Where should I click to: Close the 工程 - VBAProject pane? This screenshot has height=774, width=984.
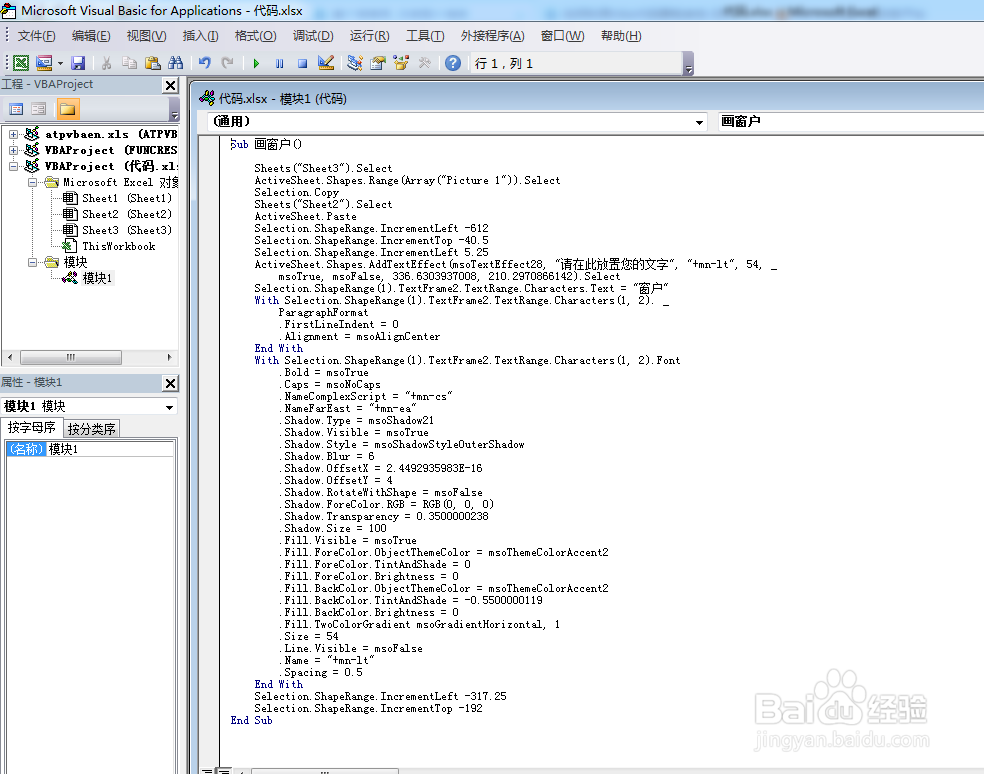170,85
